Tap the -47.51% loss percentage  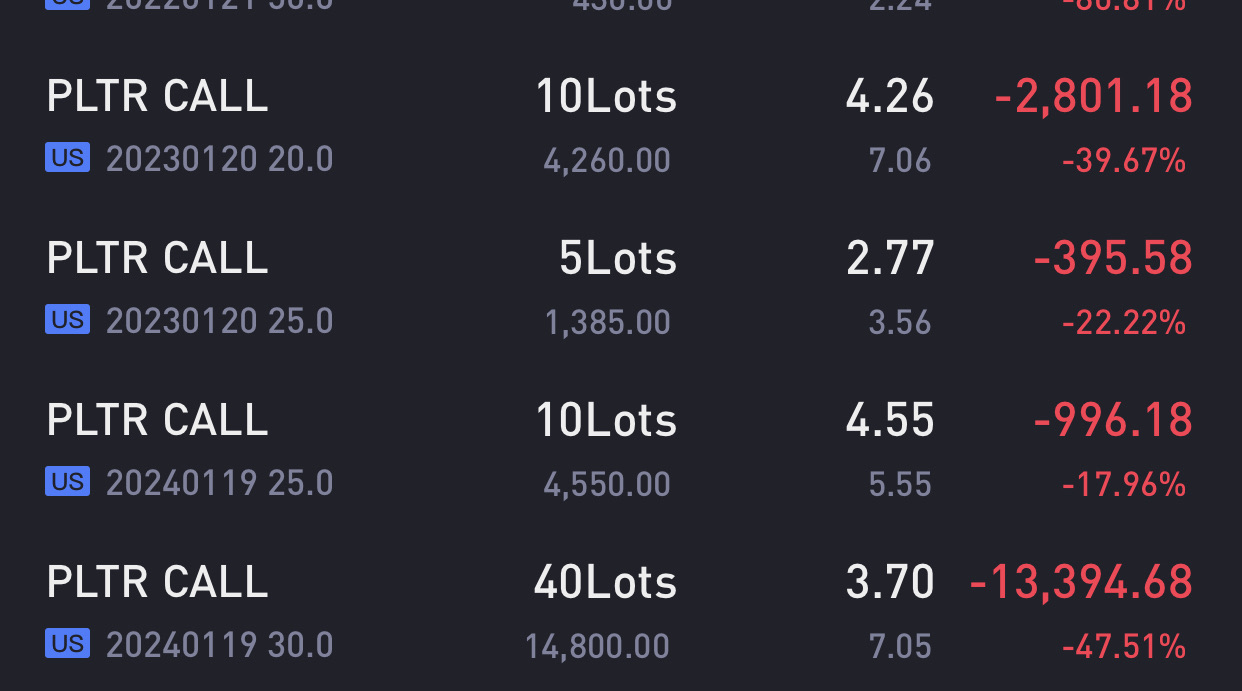tap(1124, 646)
